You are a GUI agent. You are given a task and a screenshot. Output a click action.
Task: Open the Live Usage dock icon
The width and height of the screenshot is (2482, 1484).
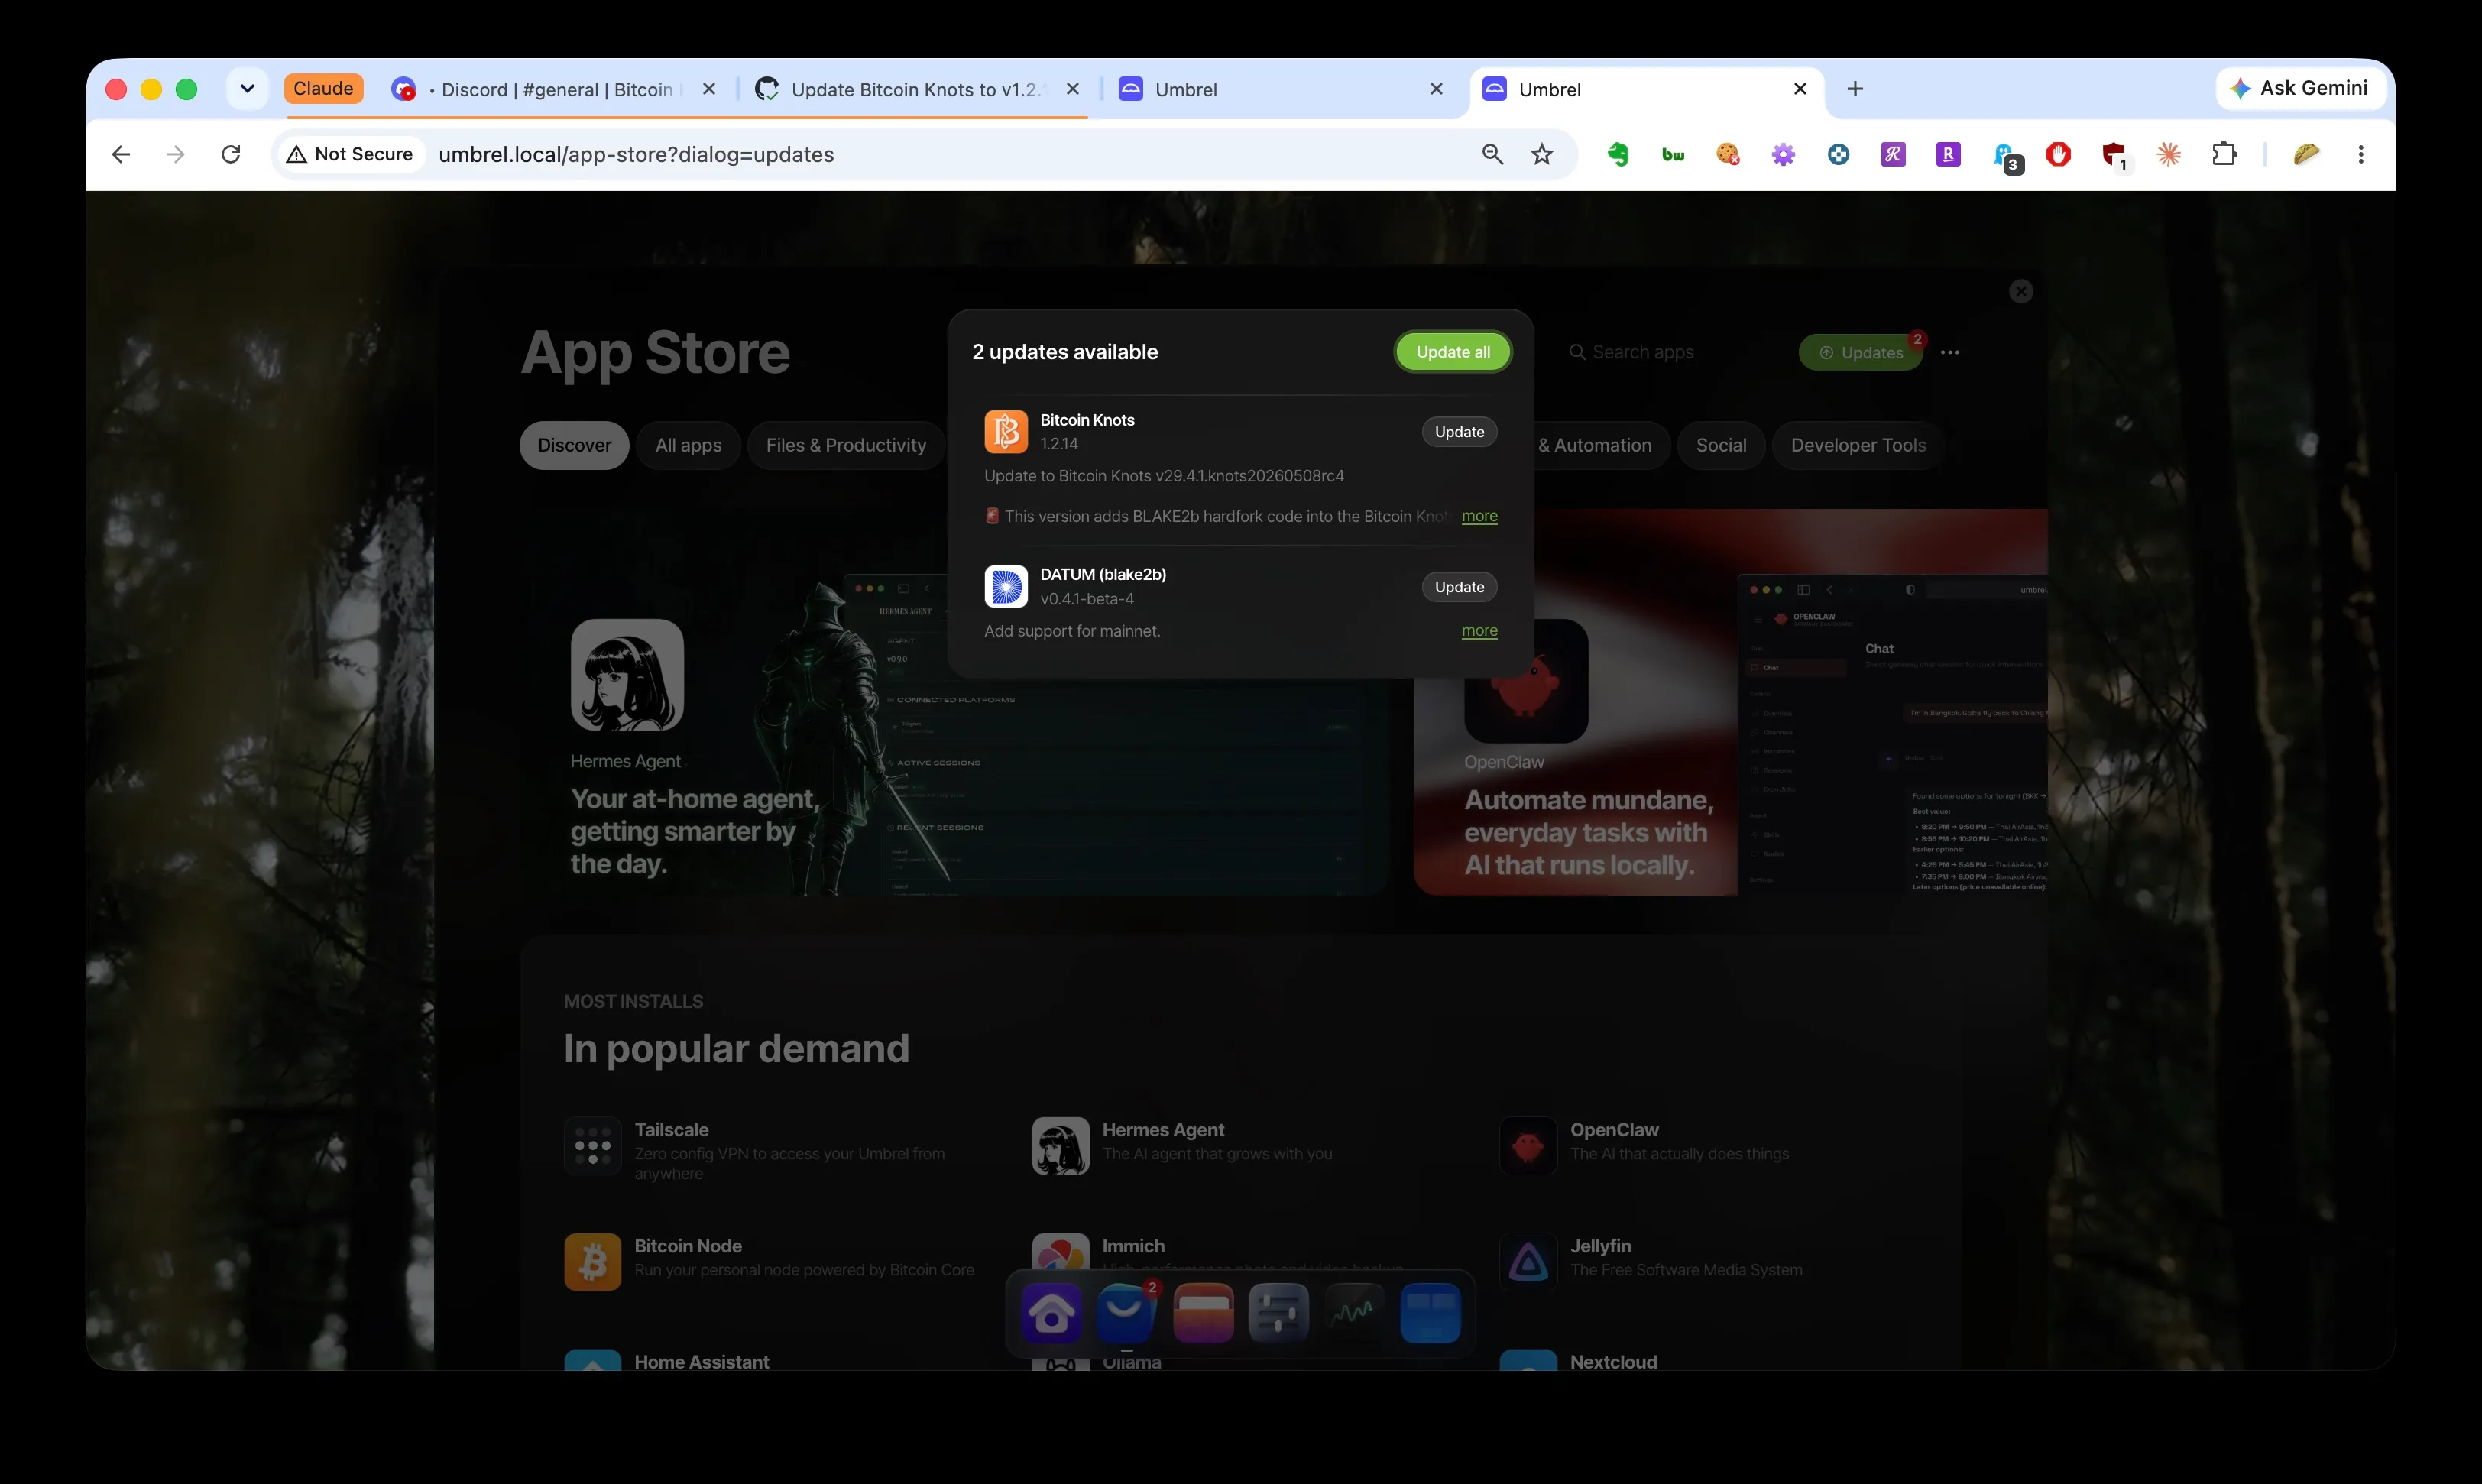[1354, 1312]
